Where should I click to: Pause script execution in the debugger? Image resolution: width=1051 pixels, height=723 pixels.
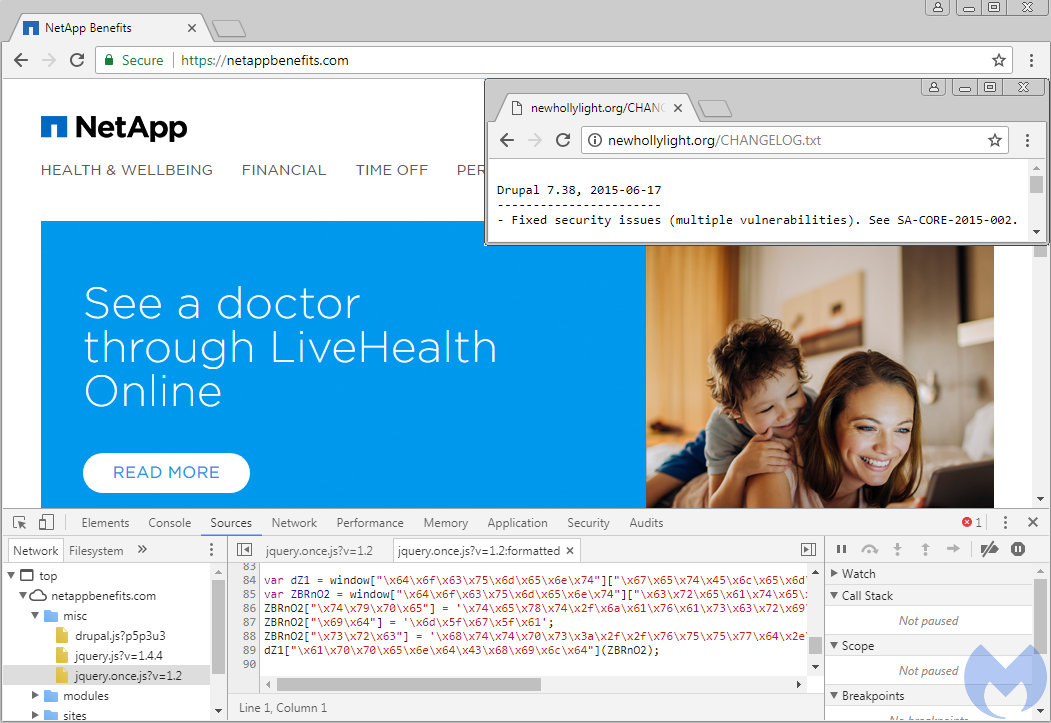coord(841,549)
